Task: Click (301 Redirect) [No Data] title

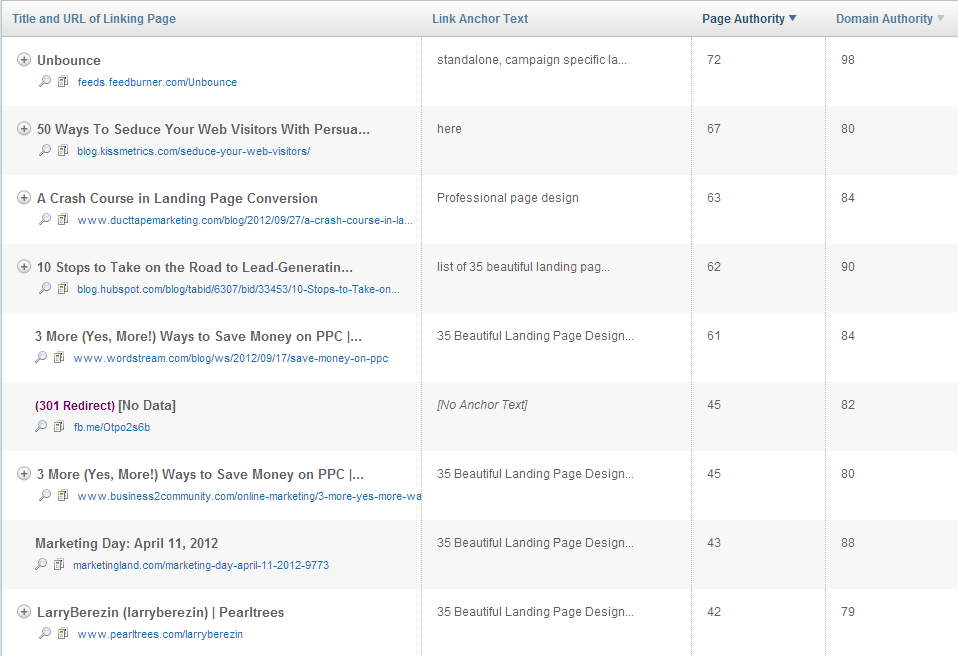Action: click(x=105, y=406)
